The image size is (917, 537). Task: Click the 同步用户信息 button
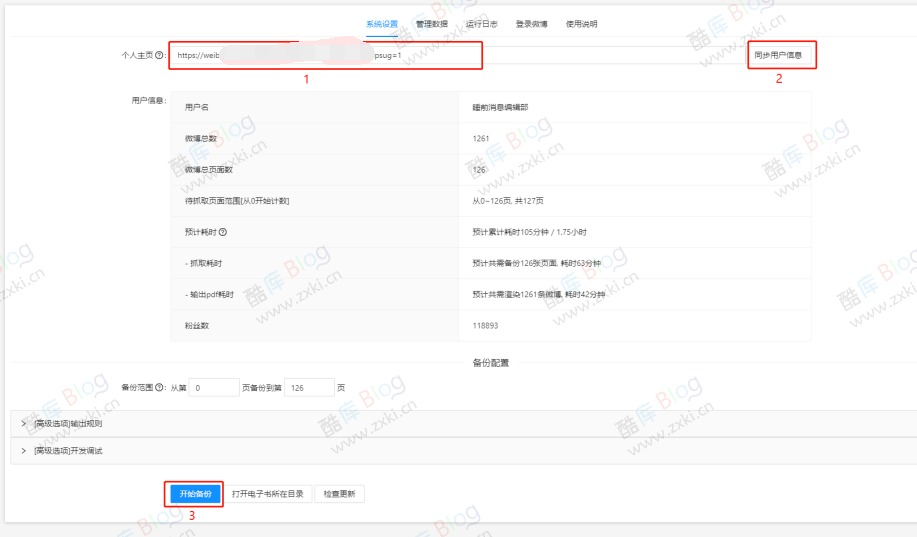click(x=778, y=55)
